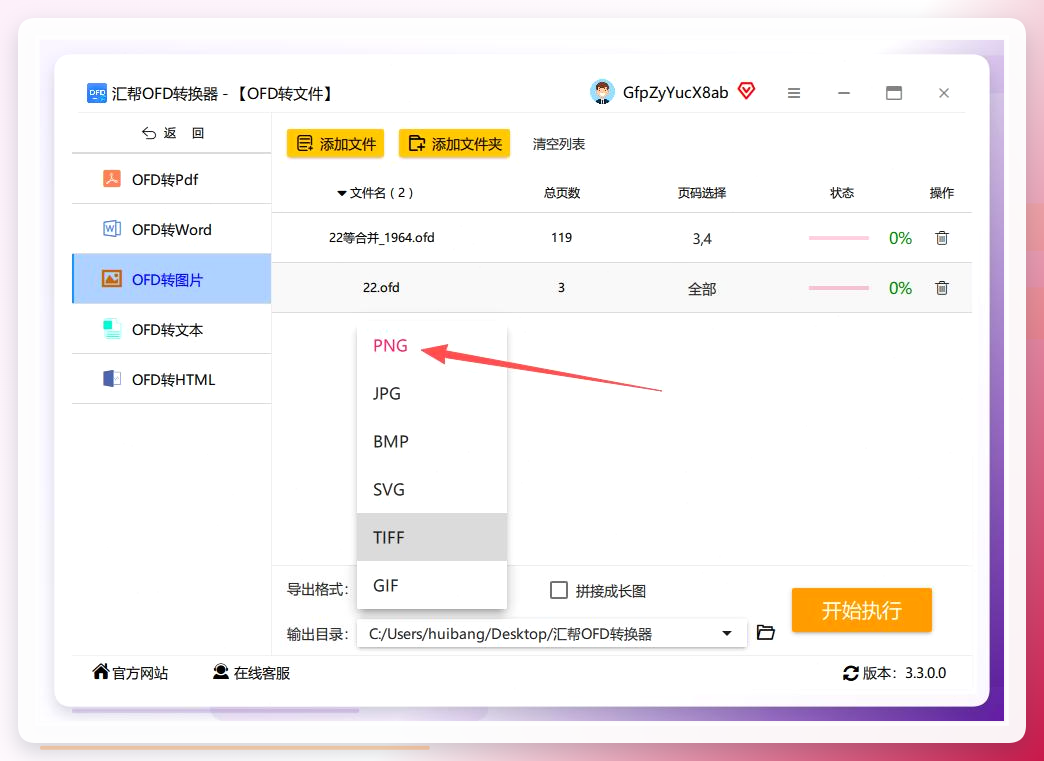Switch to the OFD转HTML tab
This screenshot has width=1044, height=761.
coord(172,379)
